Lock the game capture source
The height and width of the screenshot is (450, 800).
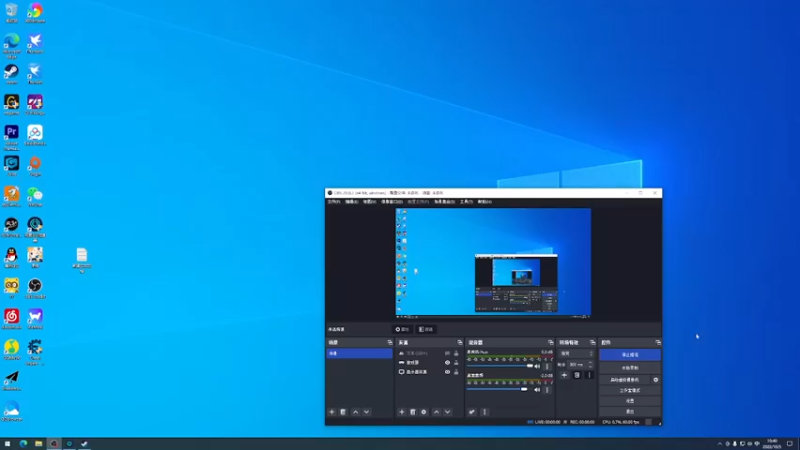[456, 363]
